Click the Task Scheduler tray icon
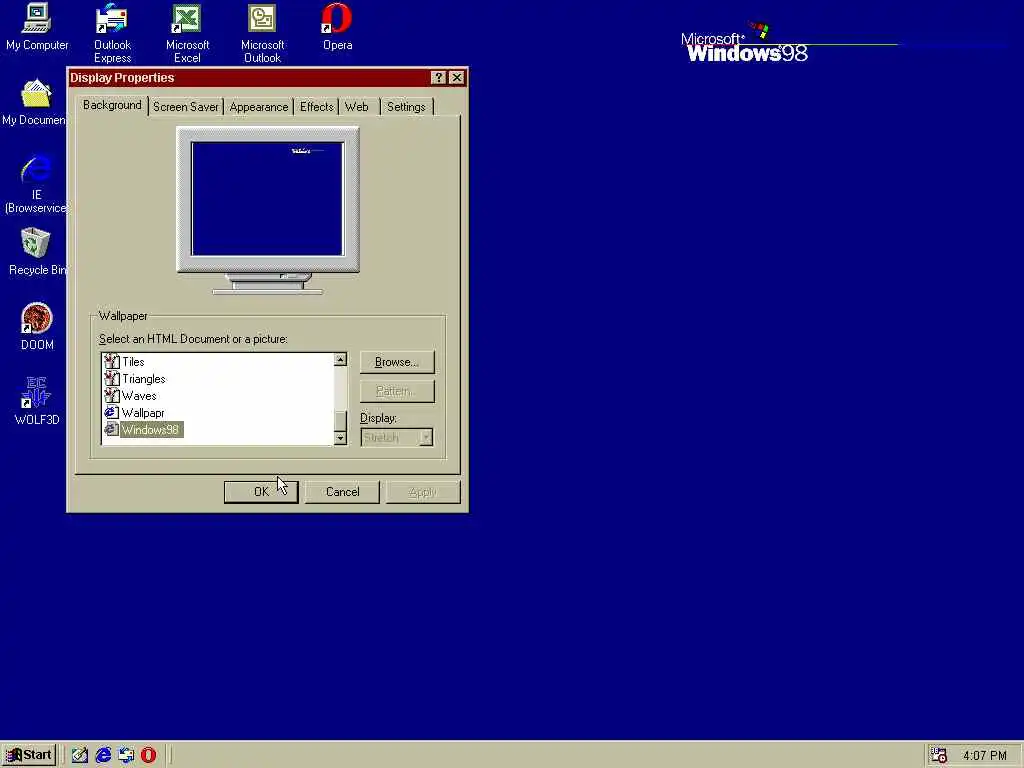 [939, 756]
